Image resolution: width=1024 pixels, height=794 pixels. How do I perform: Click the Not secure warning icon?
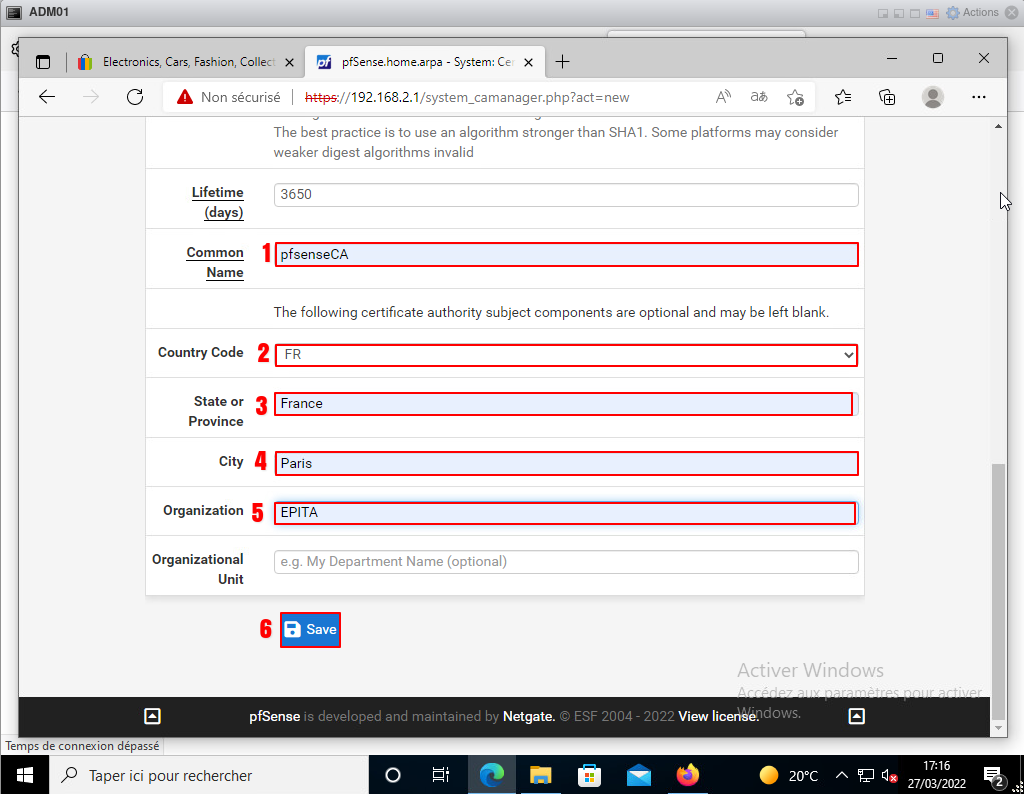pos(184,97)
